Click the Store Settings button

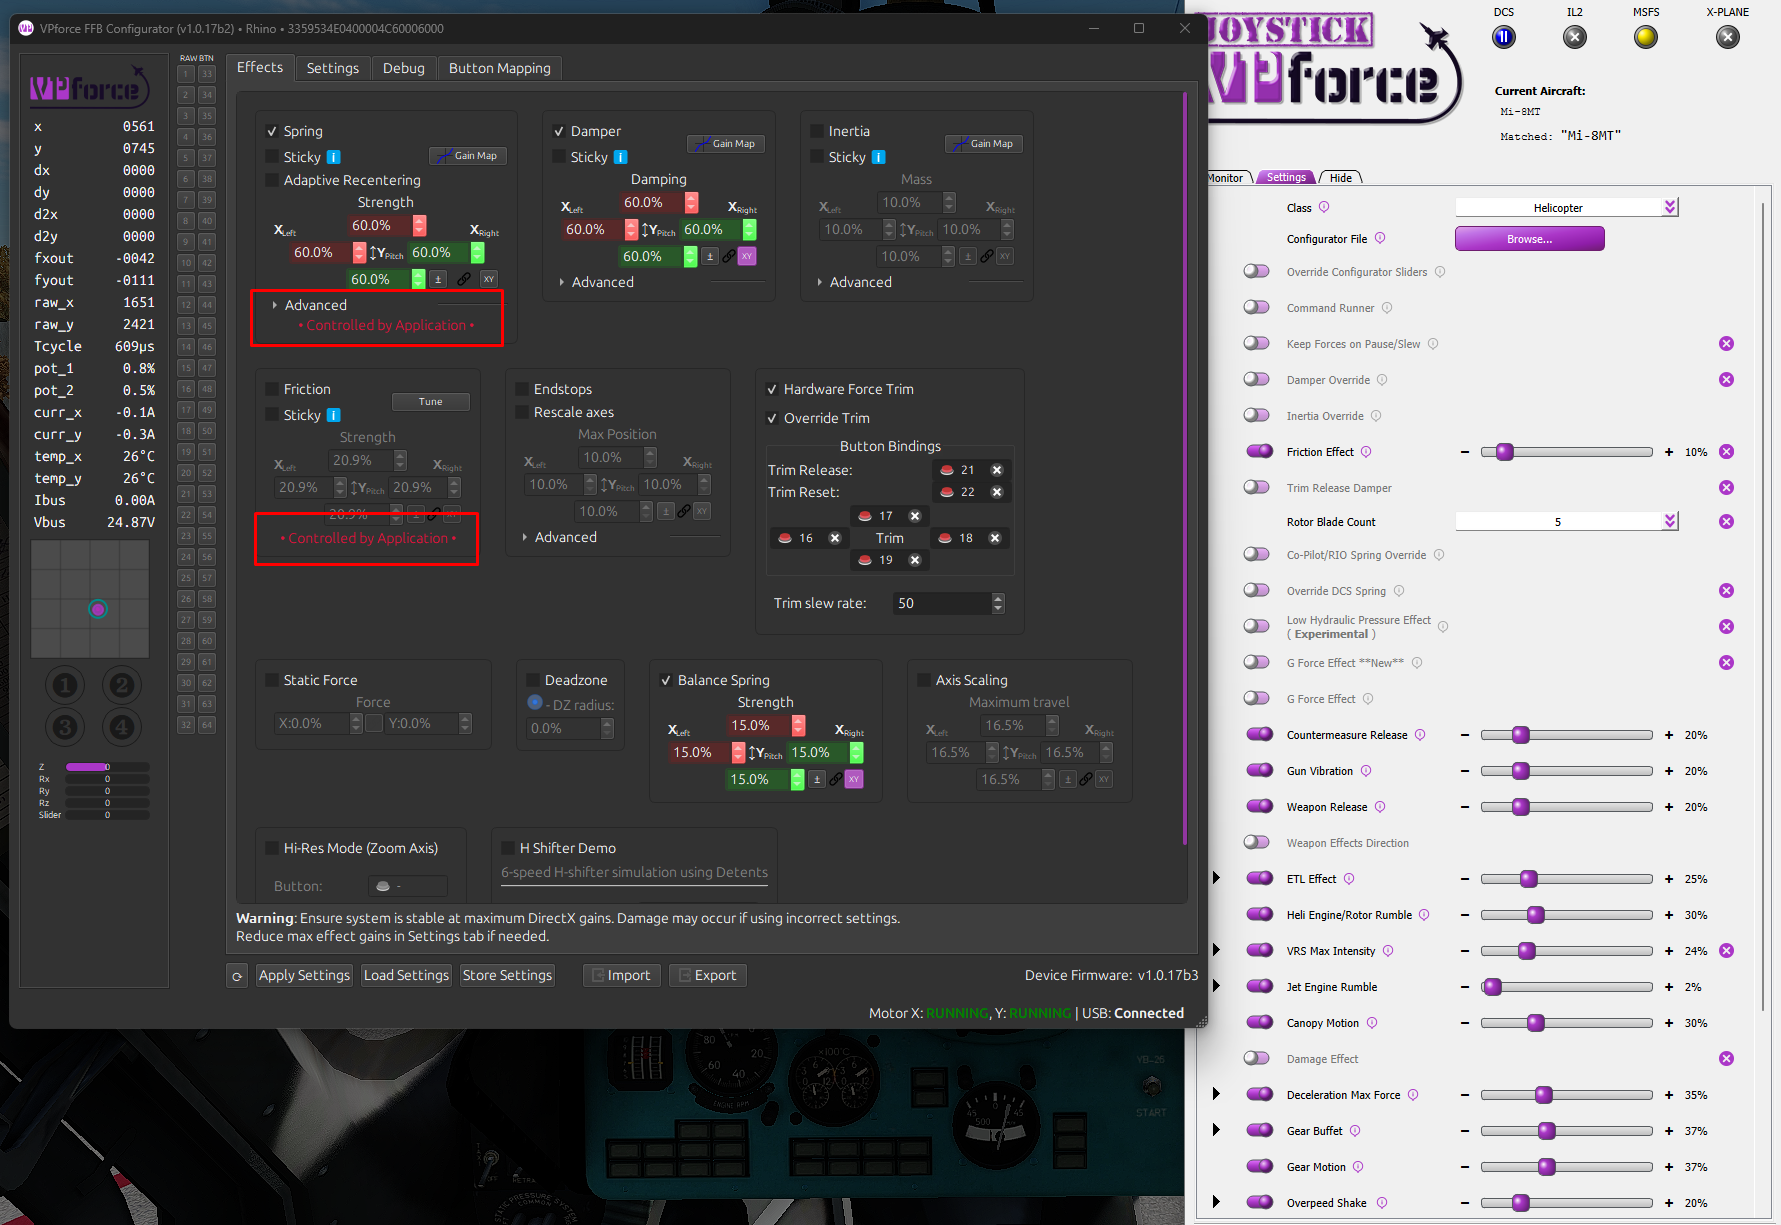507,975
